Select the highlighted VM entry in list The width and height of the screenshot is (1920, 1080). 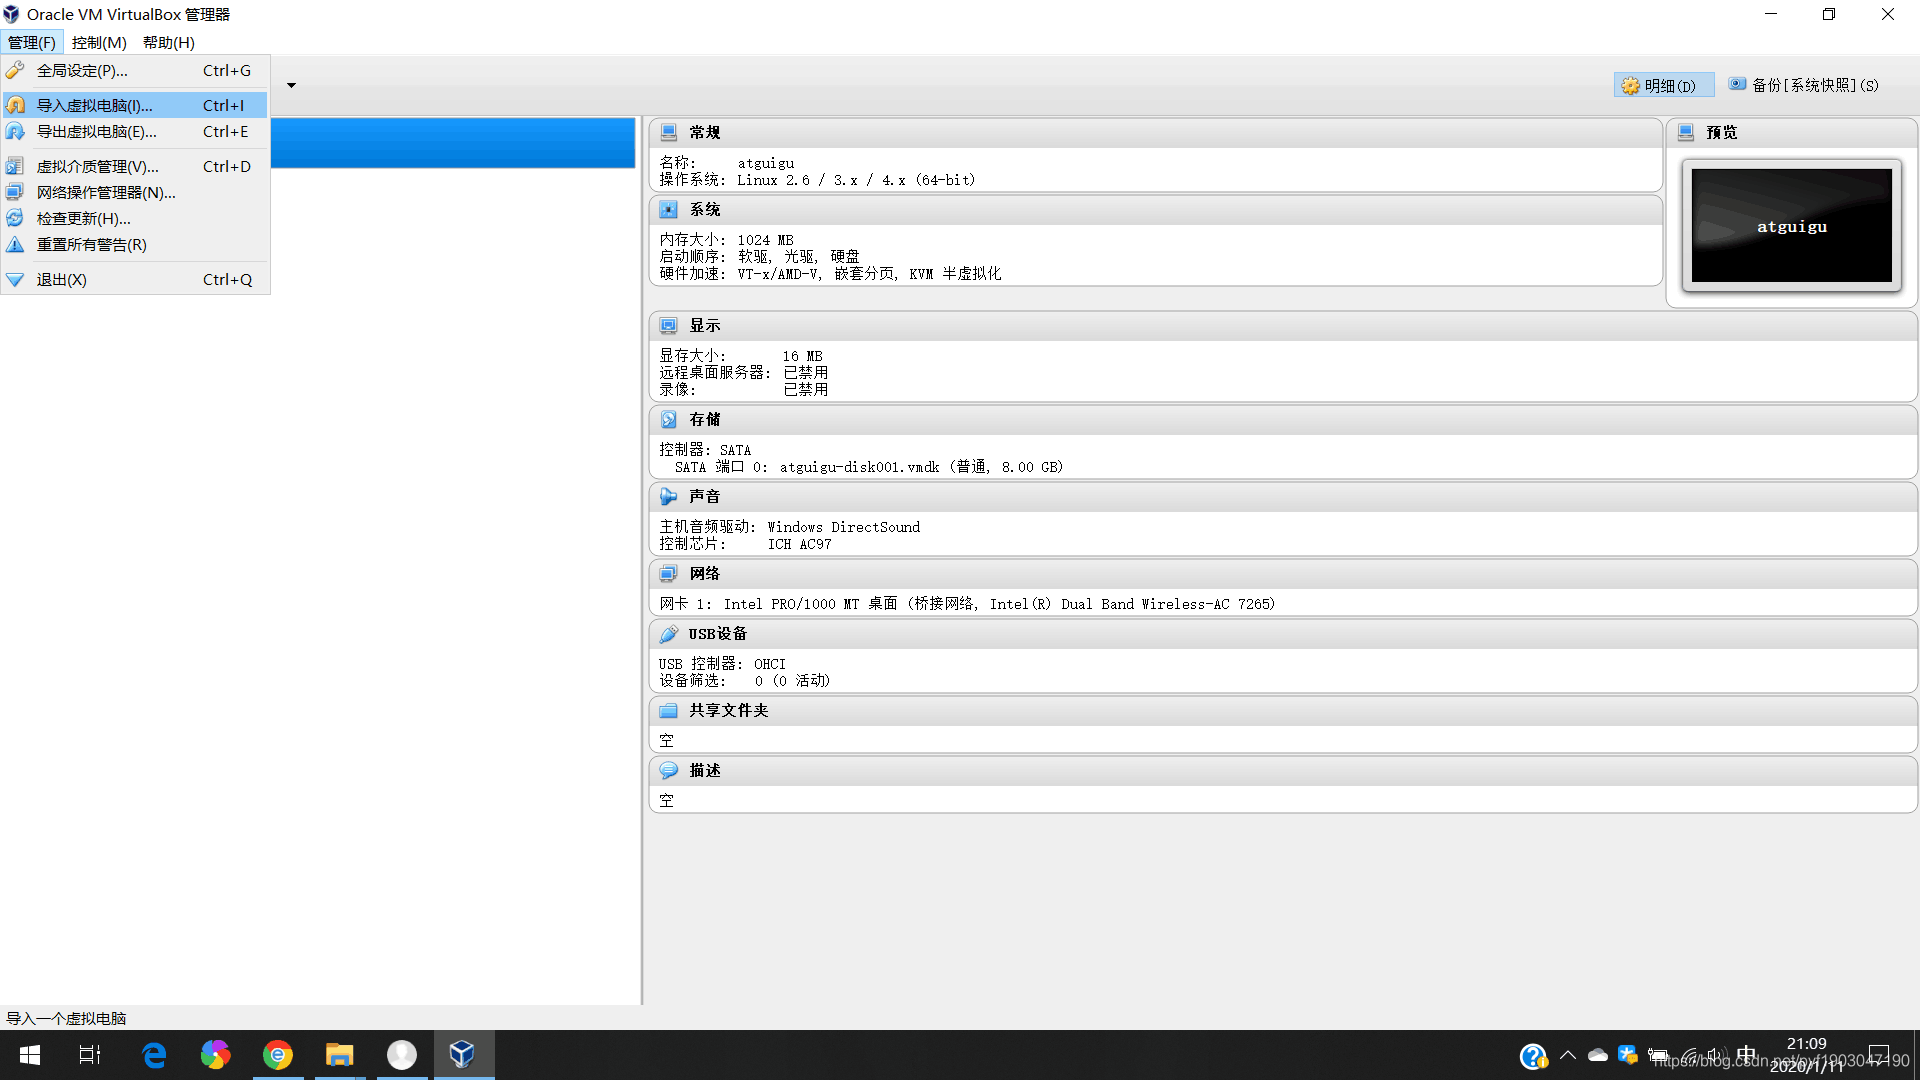(452, 143)
